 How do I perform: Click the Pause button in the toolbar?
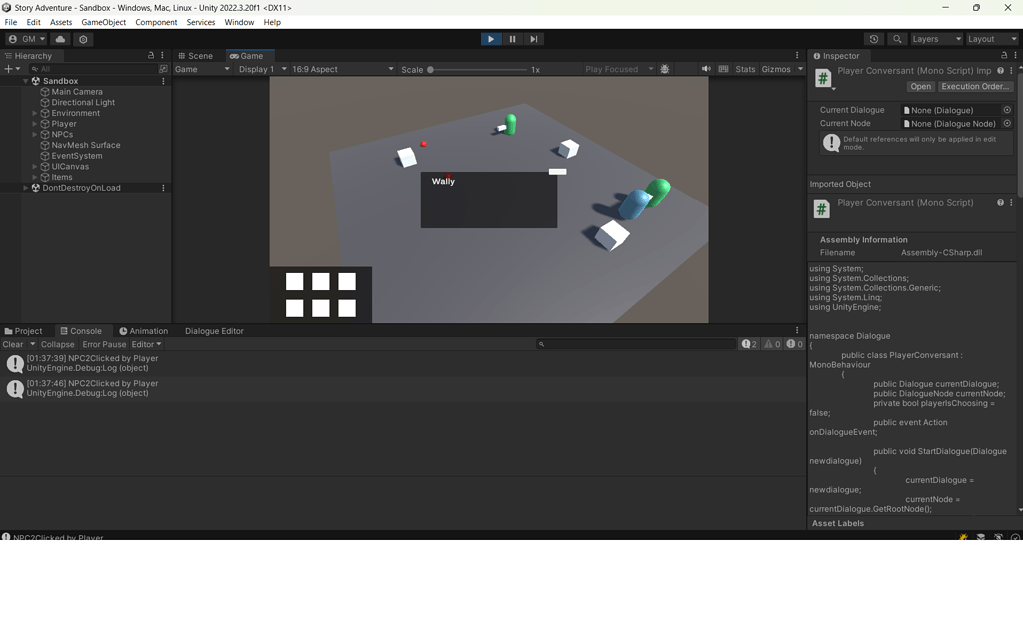click(x=512, y=38)
